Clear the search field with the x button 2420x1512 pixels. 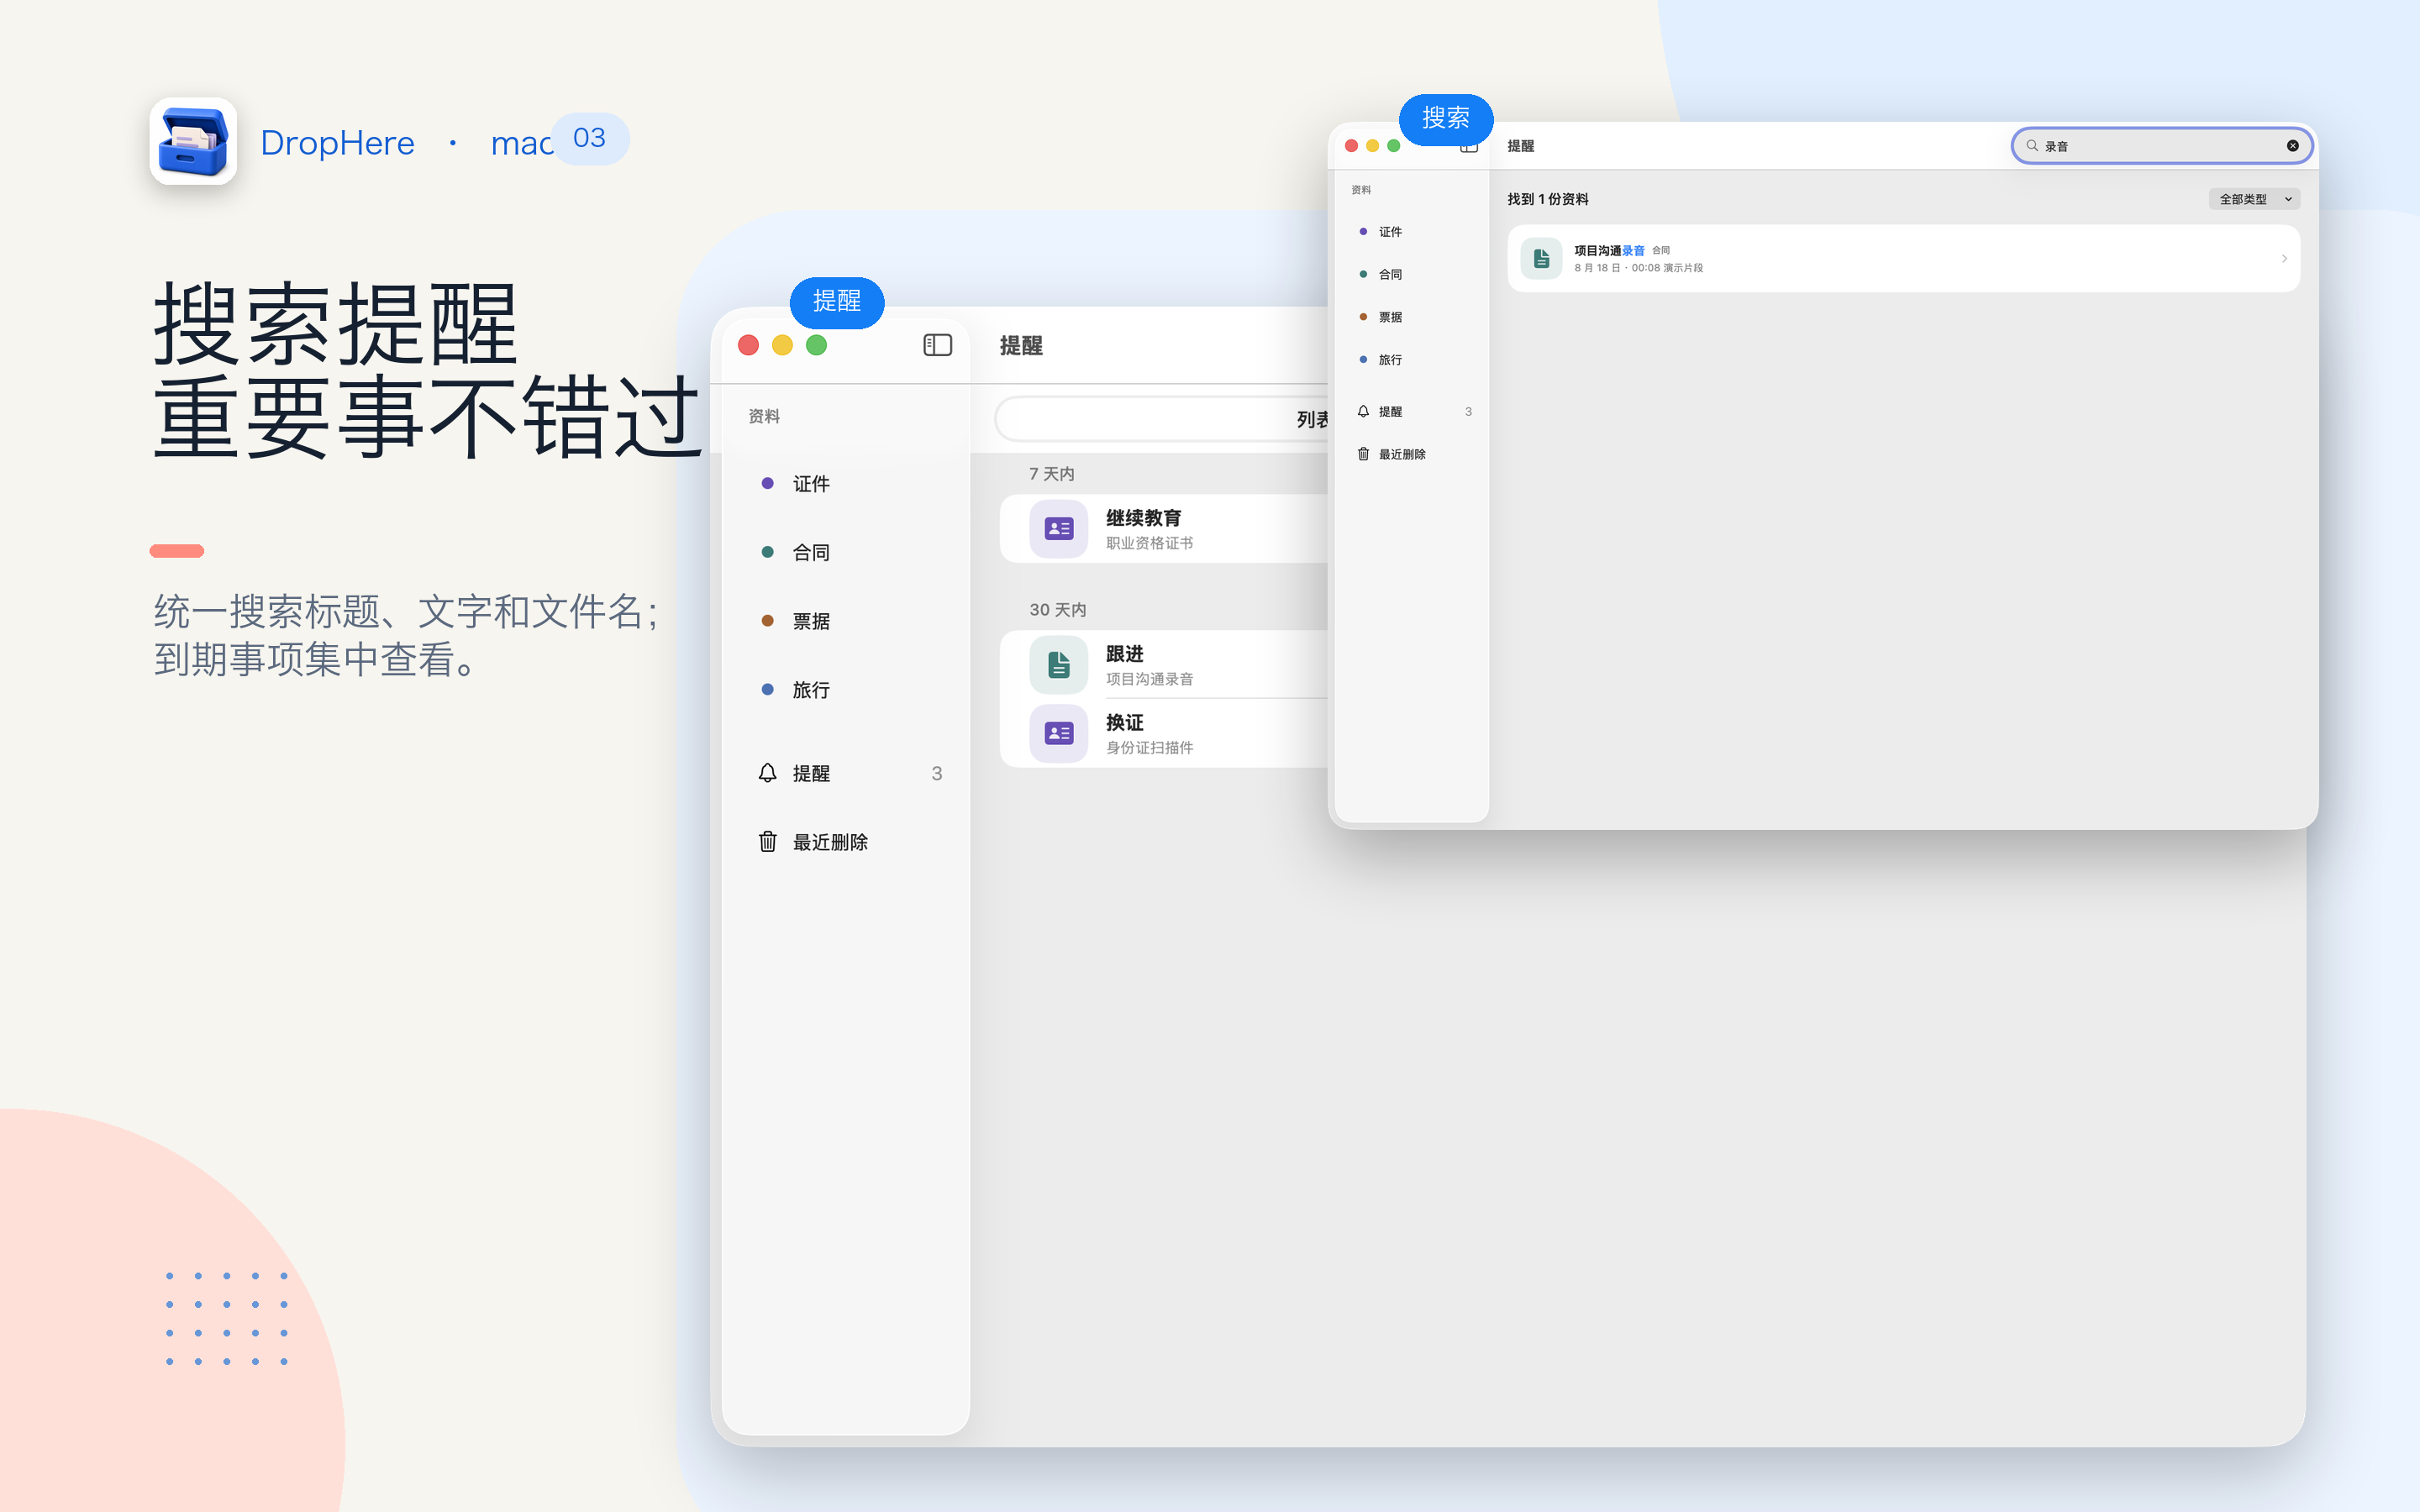coord(2292,146)
